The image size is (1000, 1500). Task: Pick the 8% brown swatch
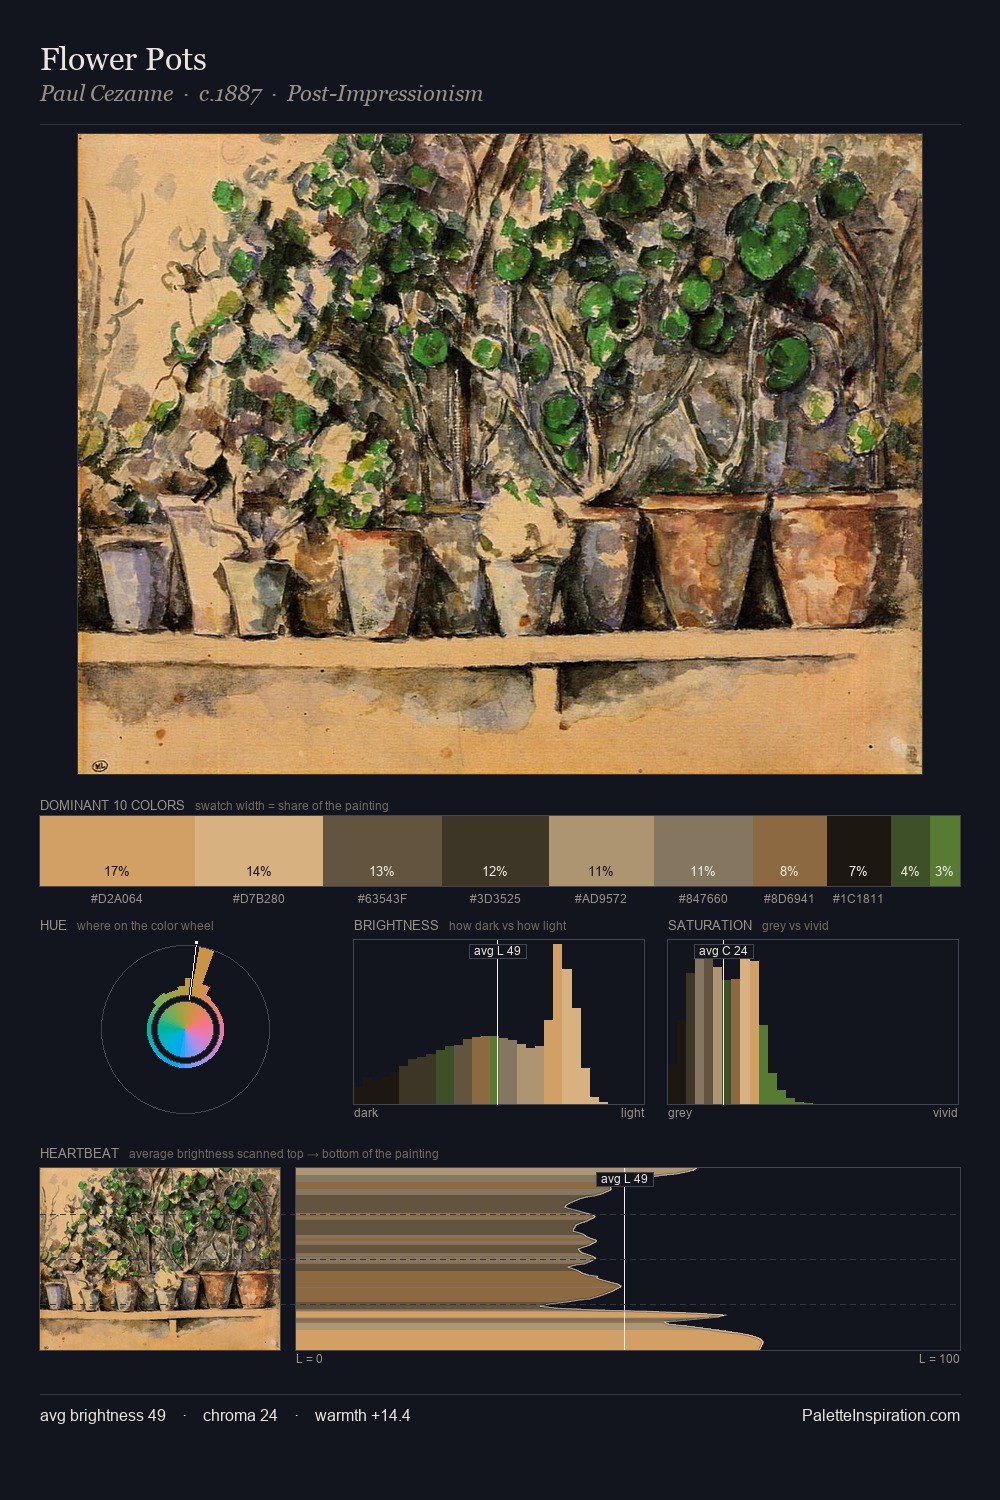[x=790, y=851]
